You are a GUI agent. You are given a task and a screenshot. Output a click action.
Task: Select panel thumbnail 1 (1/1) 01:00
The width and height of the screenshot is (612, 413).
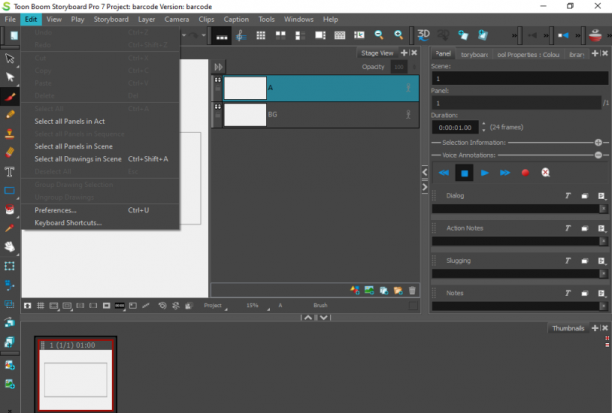tap(76, 375)
